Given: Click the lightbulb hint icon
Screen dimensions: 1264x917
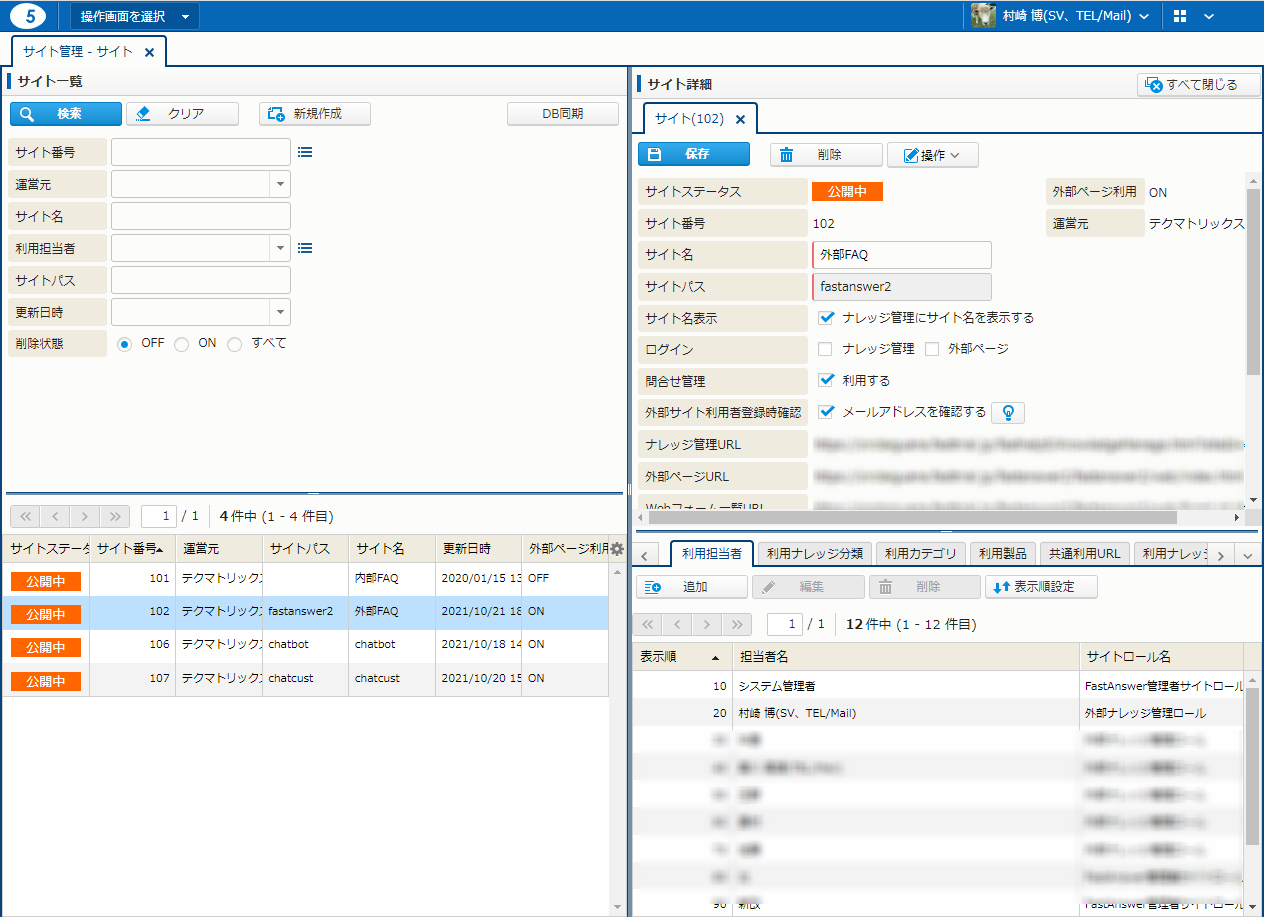Looking at the screenshot, I should 1010,412.
